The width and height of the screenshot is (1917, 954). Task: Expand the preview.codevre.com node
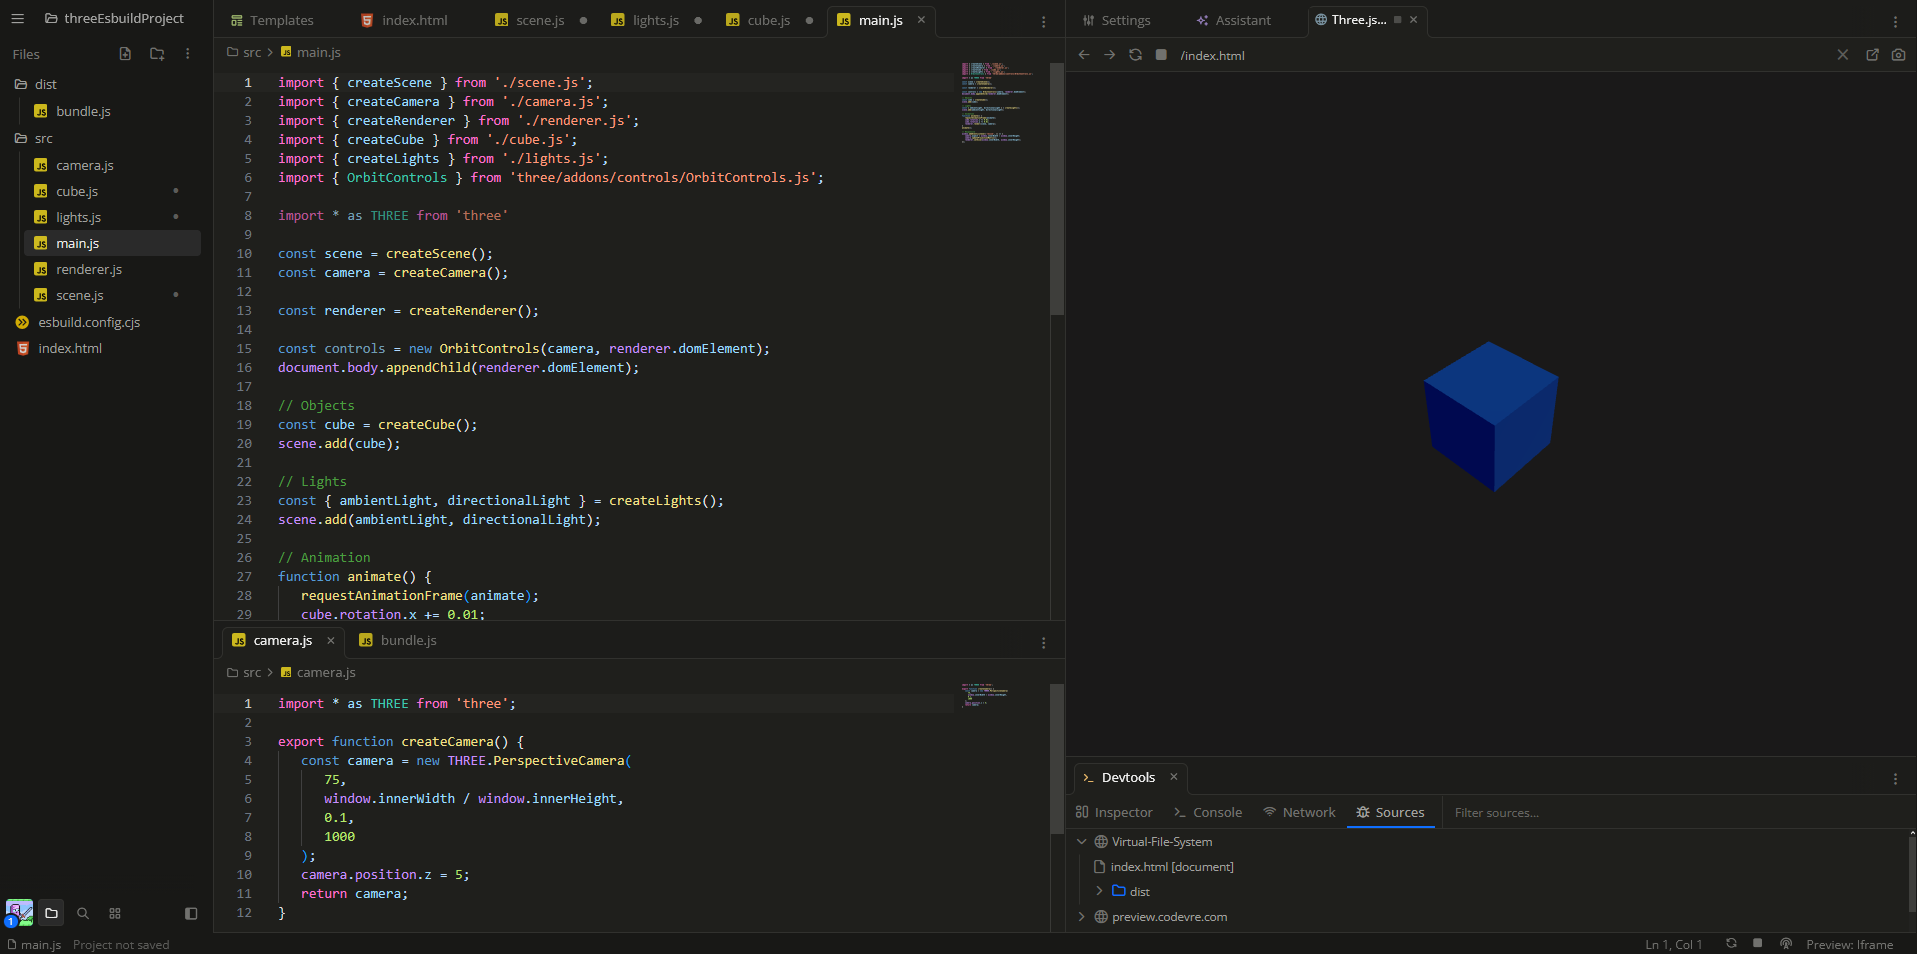coord(1081,917)
